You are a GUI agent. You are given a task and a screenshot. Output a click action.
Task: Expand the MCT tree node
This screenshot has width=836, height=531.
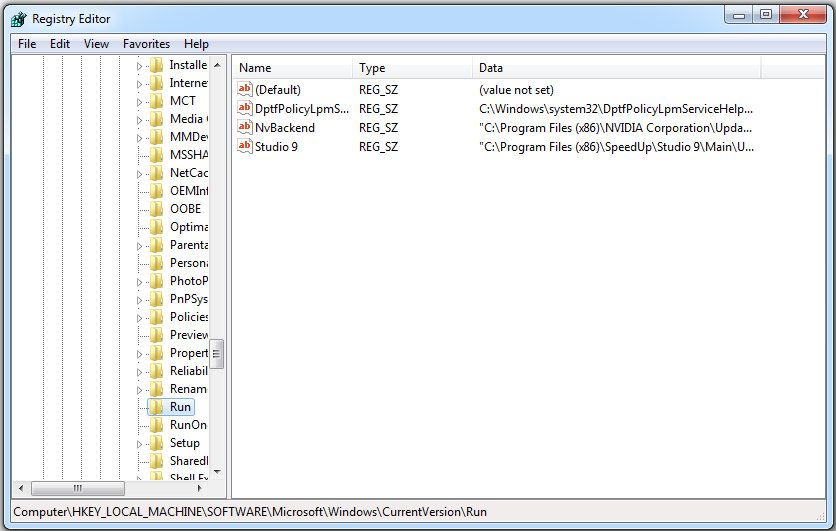139,102
